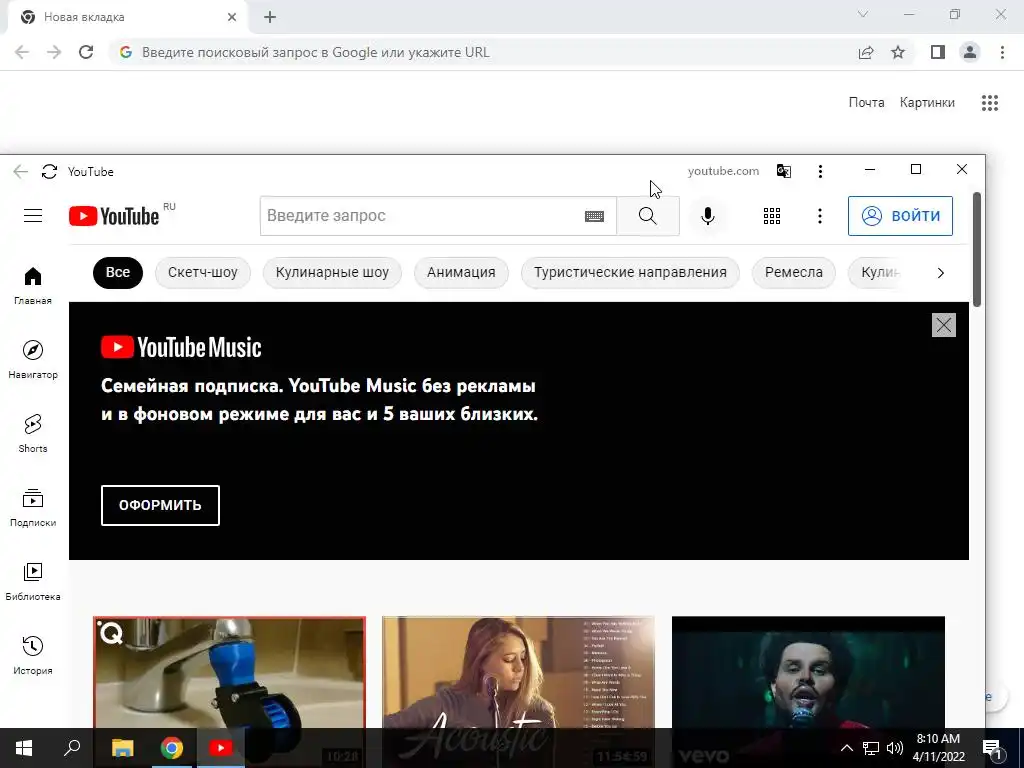Bookmark this tab with star icon
The height and width of the screenshot is (768, 1024).
pyautogui.click(x=898, y=52)
